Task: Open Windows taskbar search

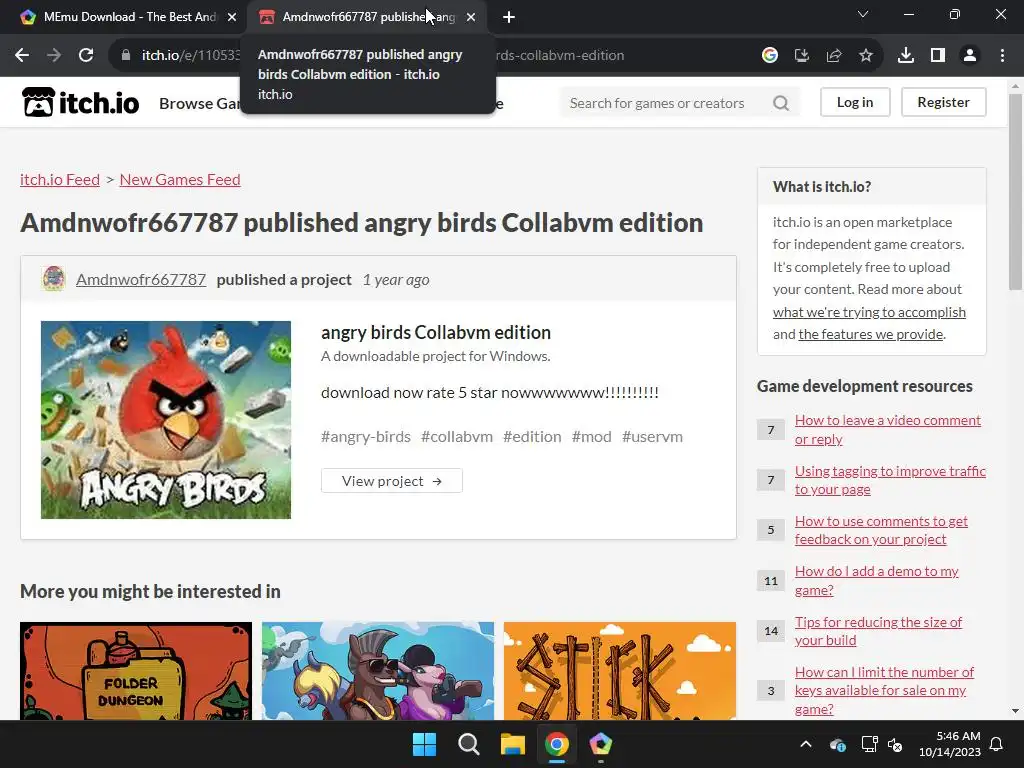Action: point(468,744)
